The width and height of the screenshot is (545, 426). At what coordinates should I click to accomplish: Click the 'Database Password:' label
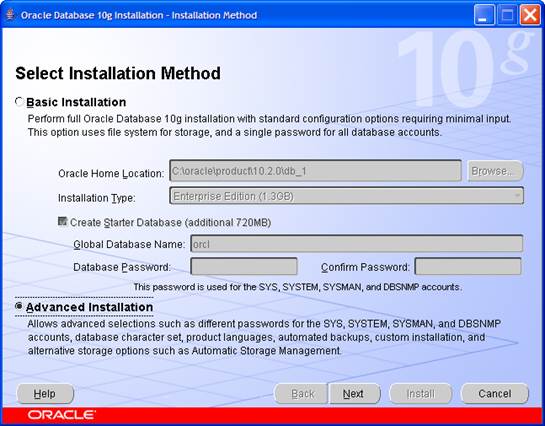click(x=122, y=267)
